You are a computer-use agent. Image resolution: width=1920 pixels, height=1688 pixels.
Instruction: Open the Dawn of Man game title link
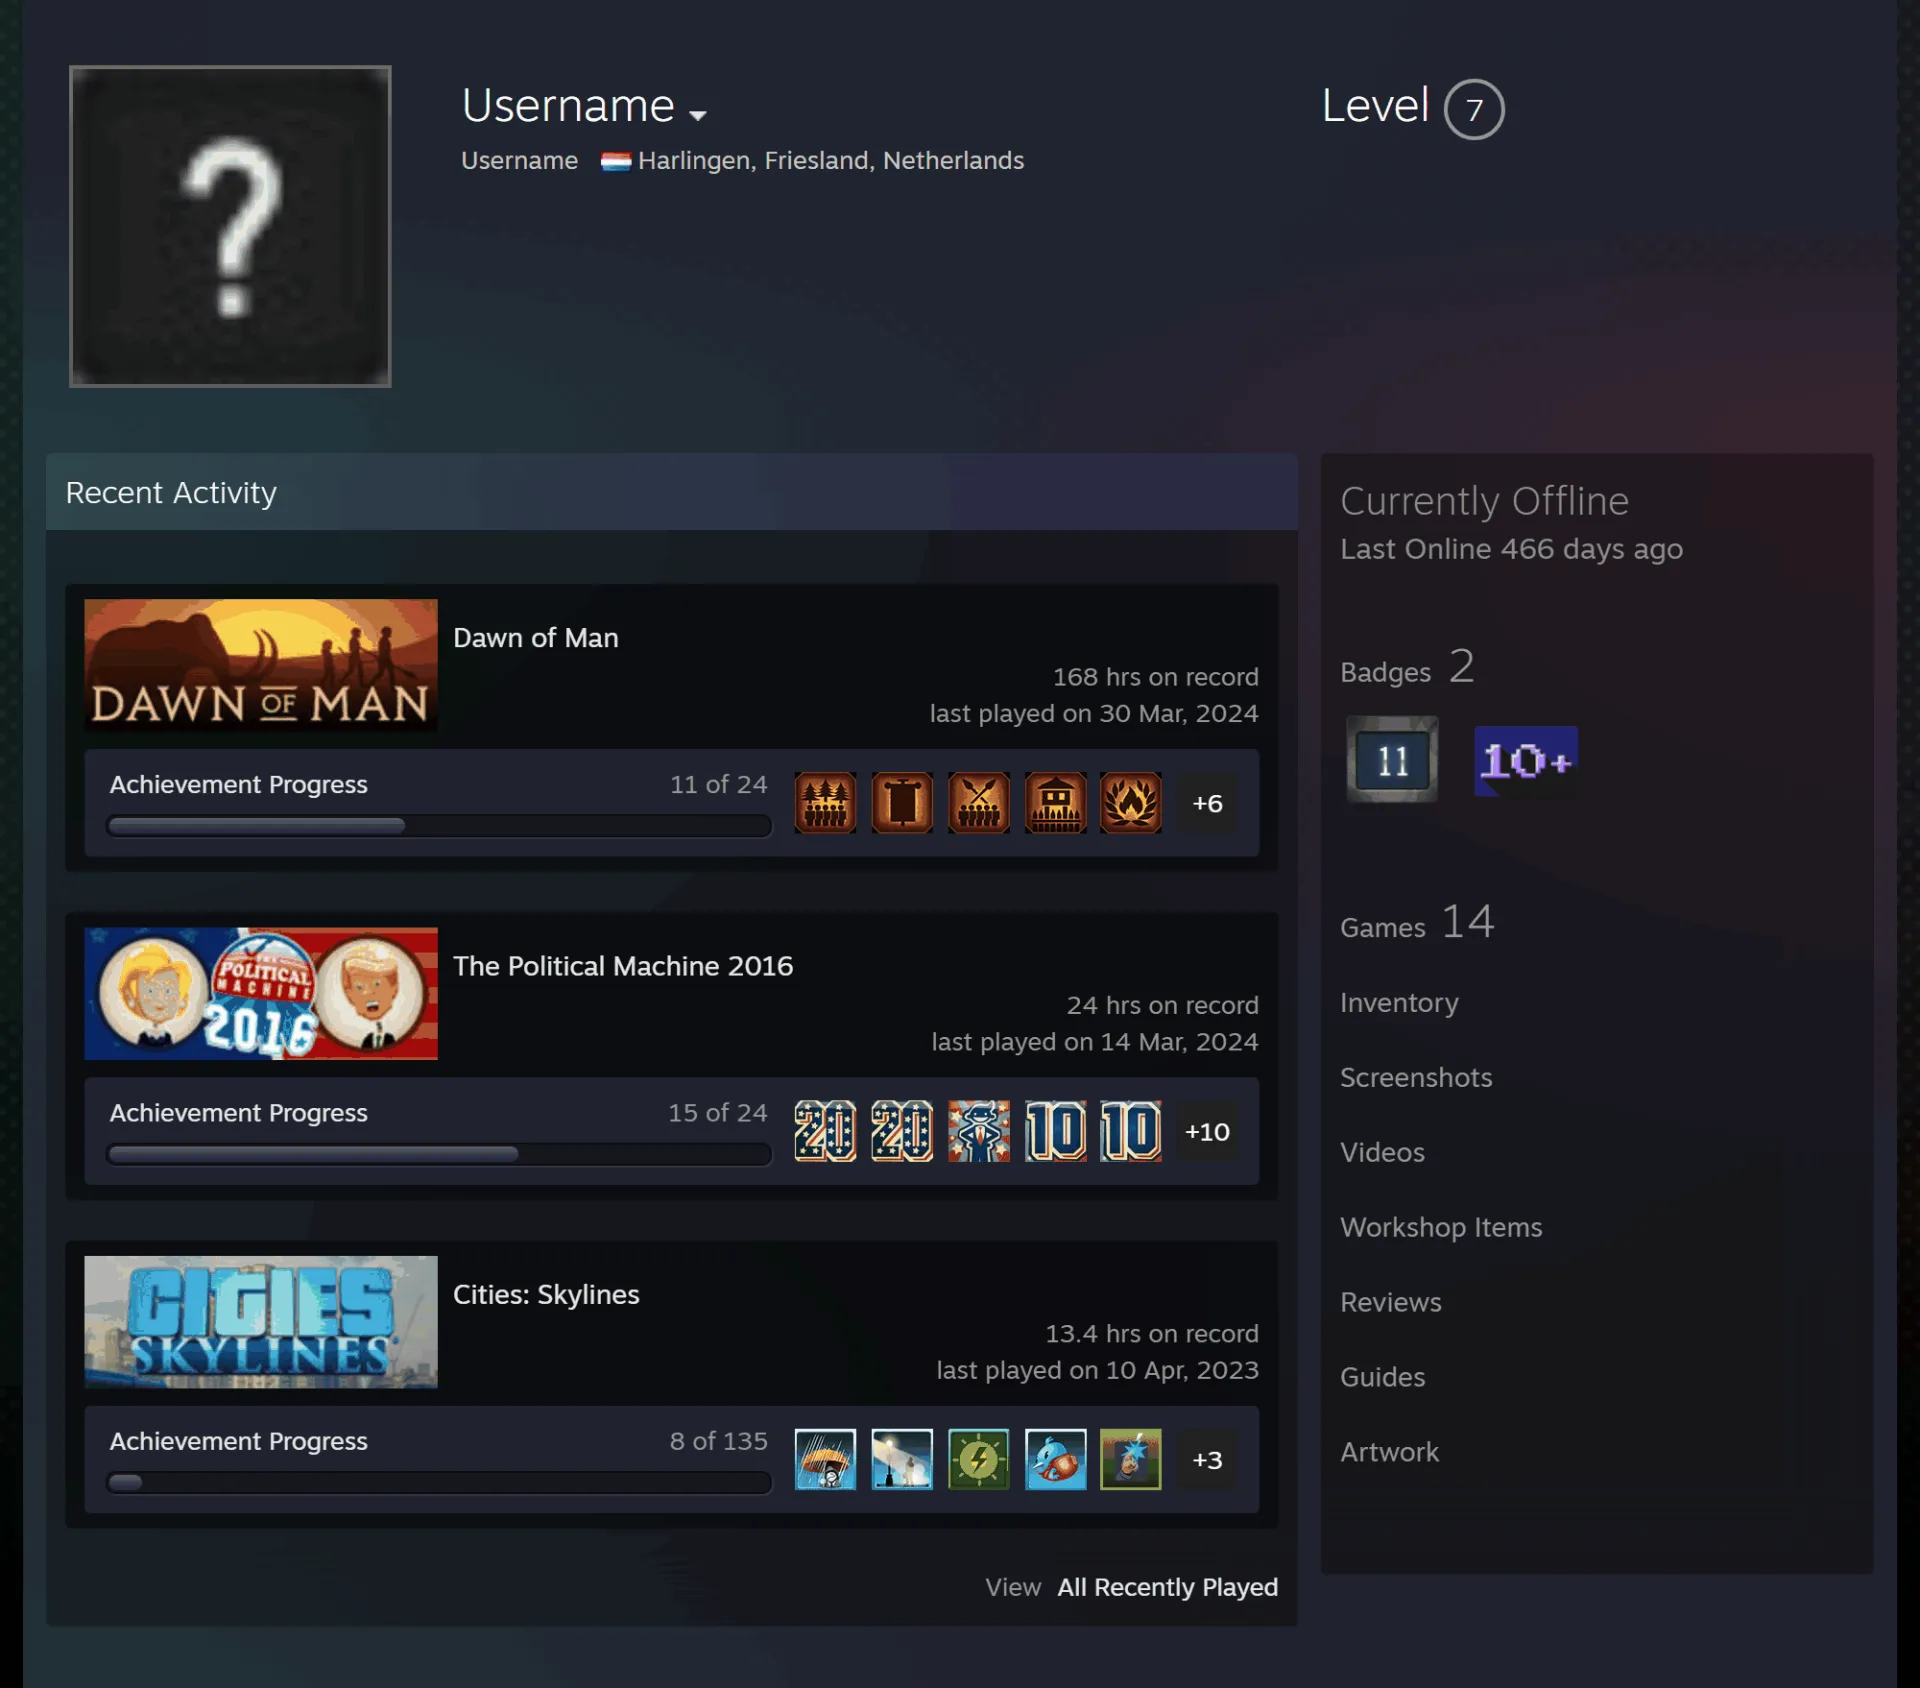pyautogui.click(x=536, y=638)
